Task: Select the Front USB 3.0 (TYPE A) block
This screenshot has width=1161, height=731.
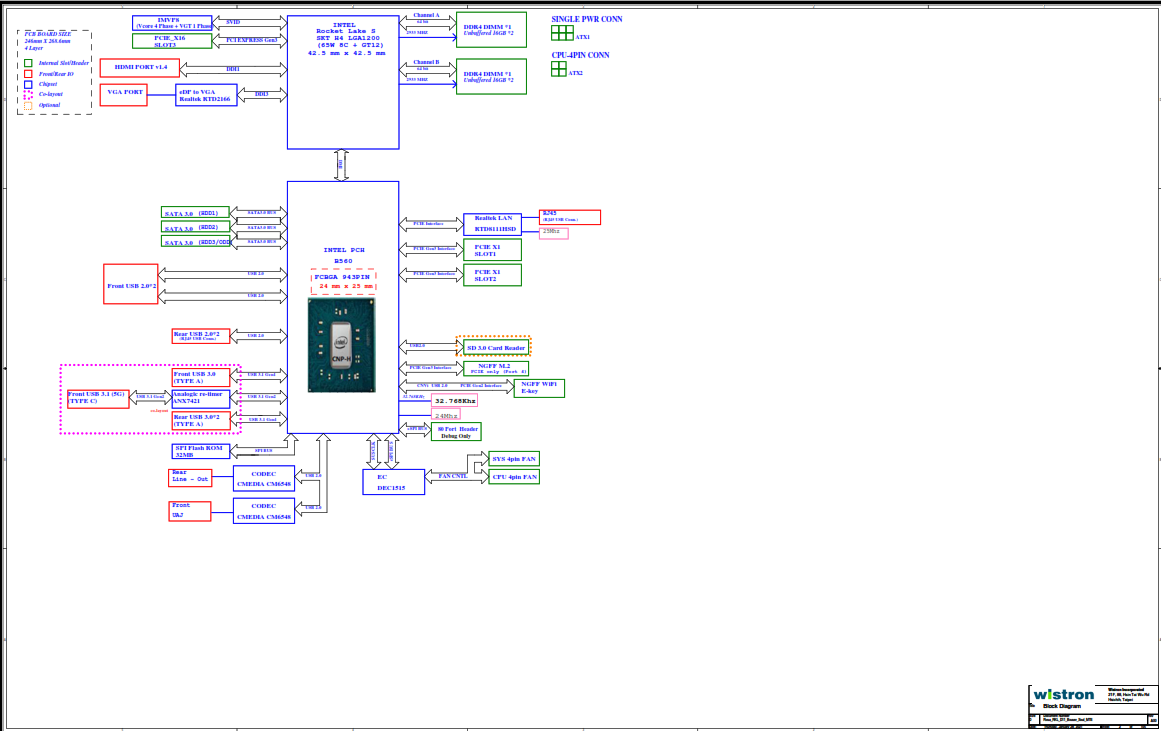Action: pos(201,378)
